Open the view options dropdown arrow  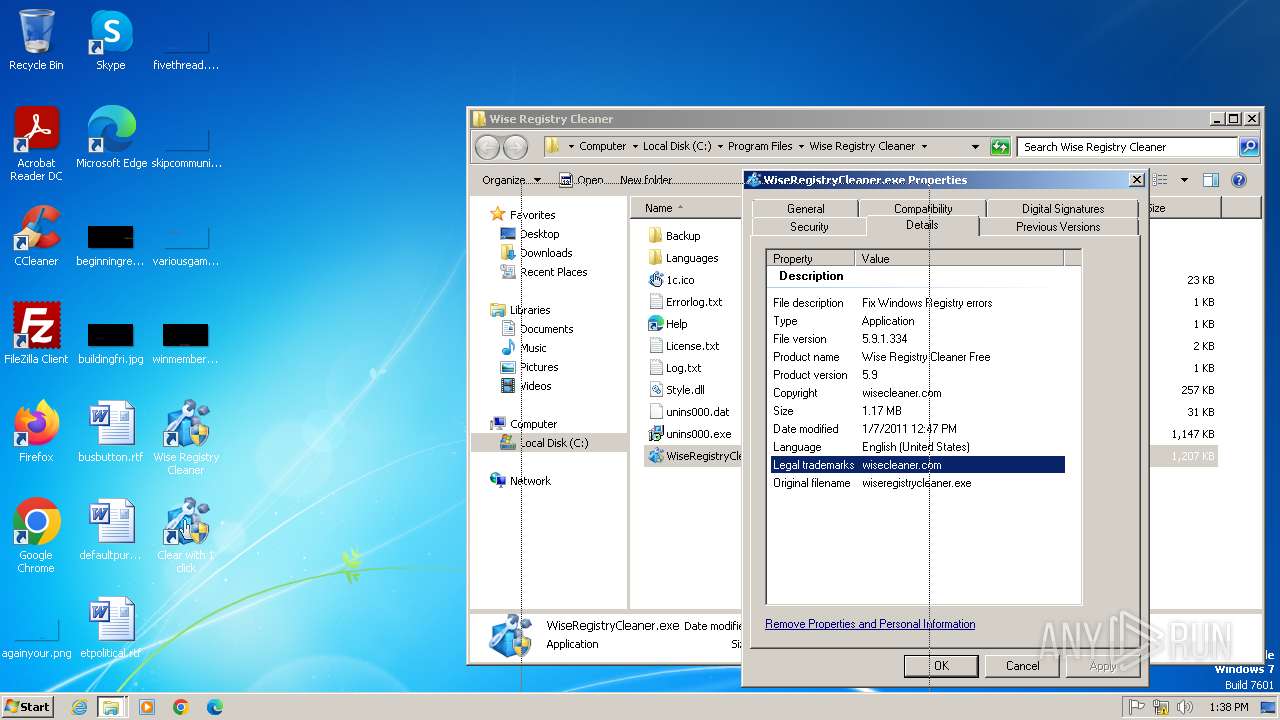point(1184,180)
